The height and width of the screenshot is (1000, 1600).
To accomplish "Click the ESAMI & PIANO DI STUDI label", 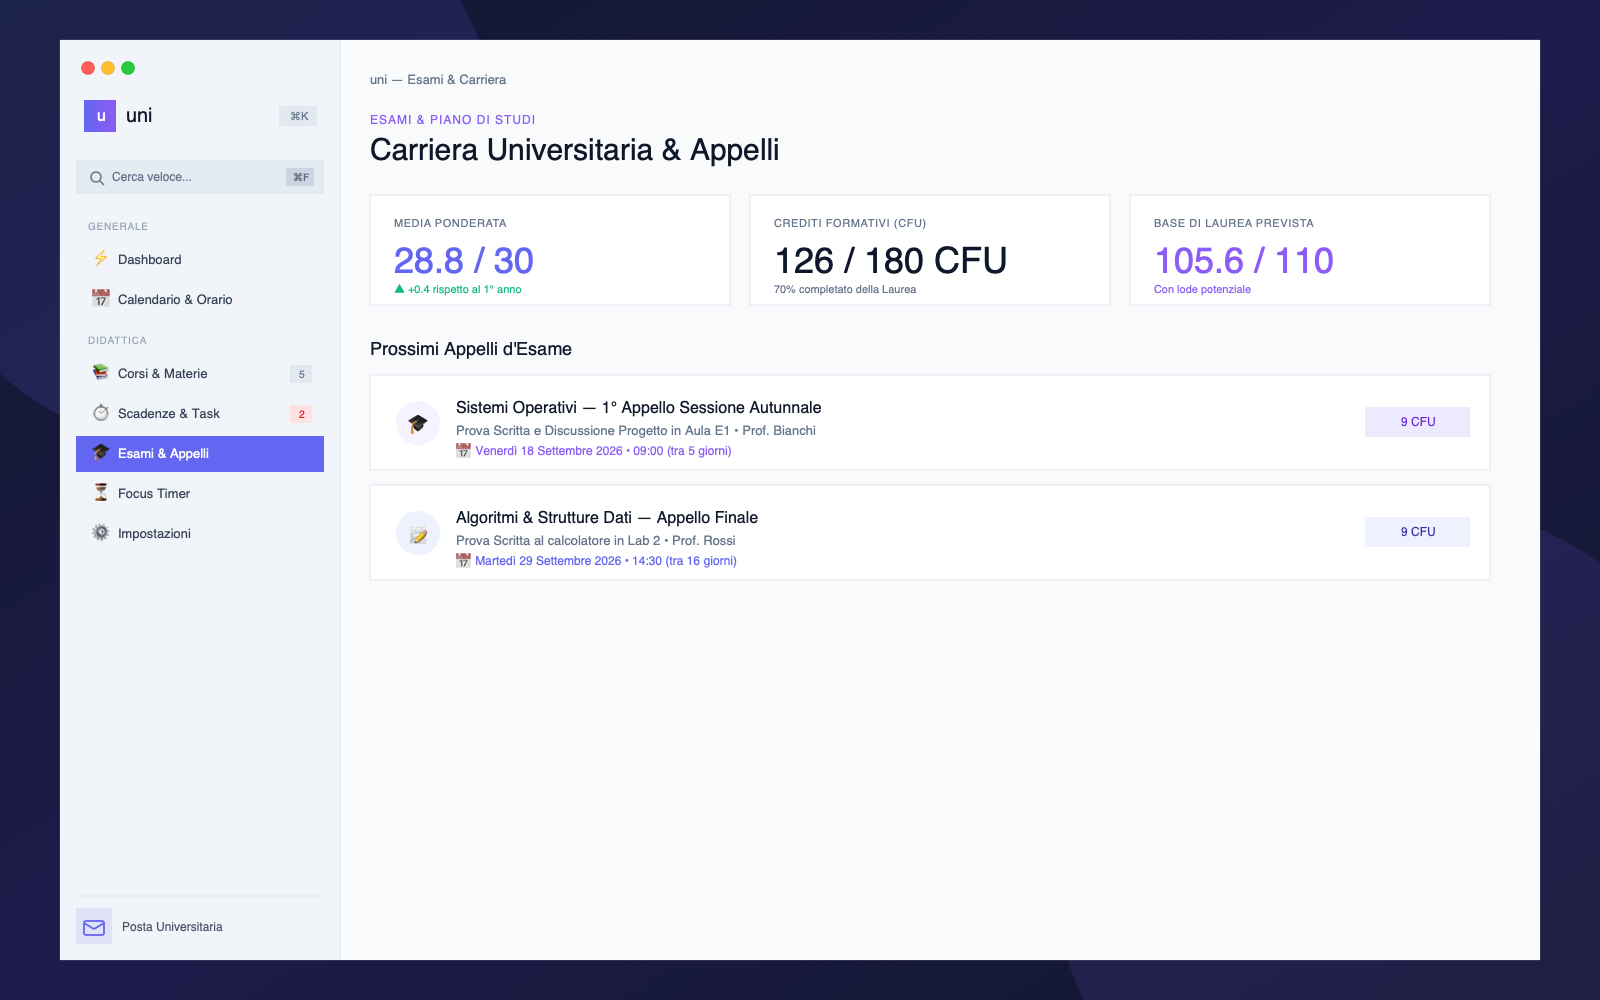I will (453, 120).
